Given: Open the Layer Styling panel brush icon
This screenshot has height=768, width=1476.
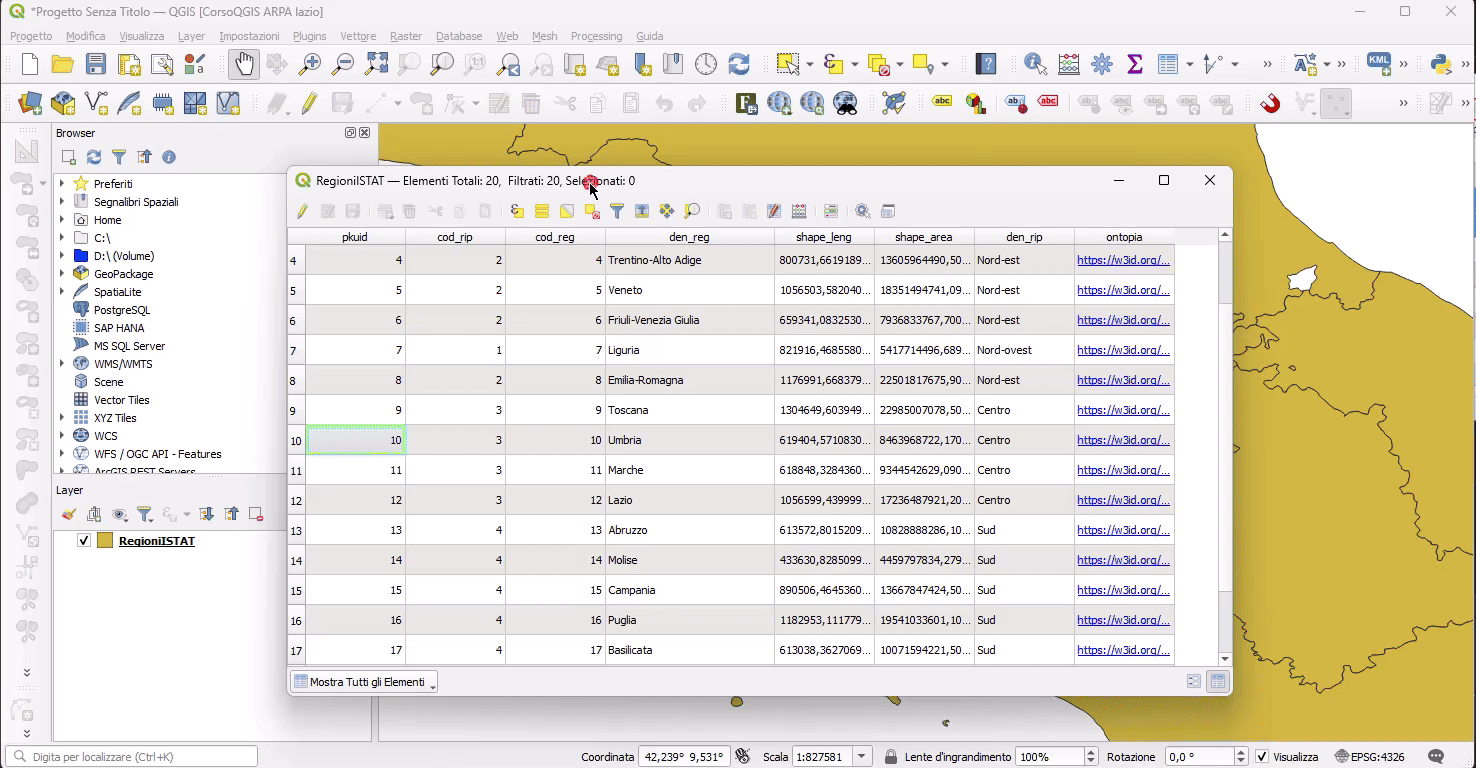Looking at the screenshot, I should (x=68, y=514).
